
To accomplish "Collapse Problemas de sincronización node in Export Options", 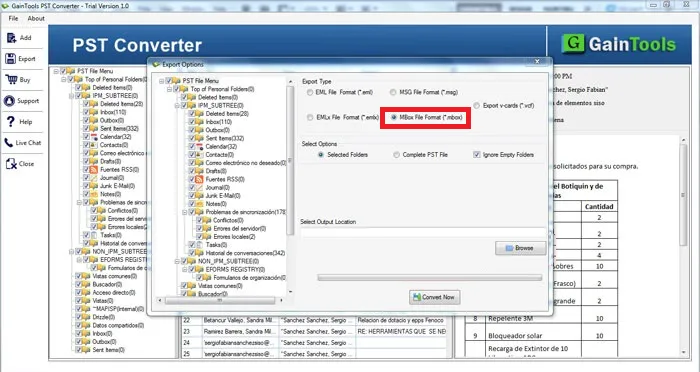I will [x=184, y=212].
